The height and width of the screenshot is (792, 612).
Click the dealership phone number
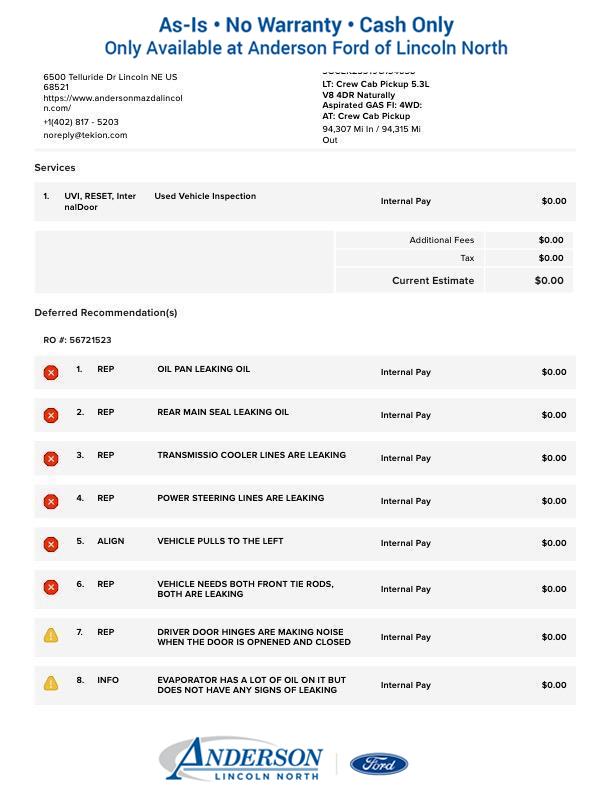pyautogui.click(x=81, y=122)
